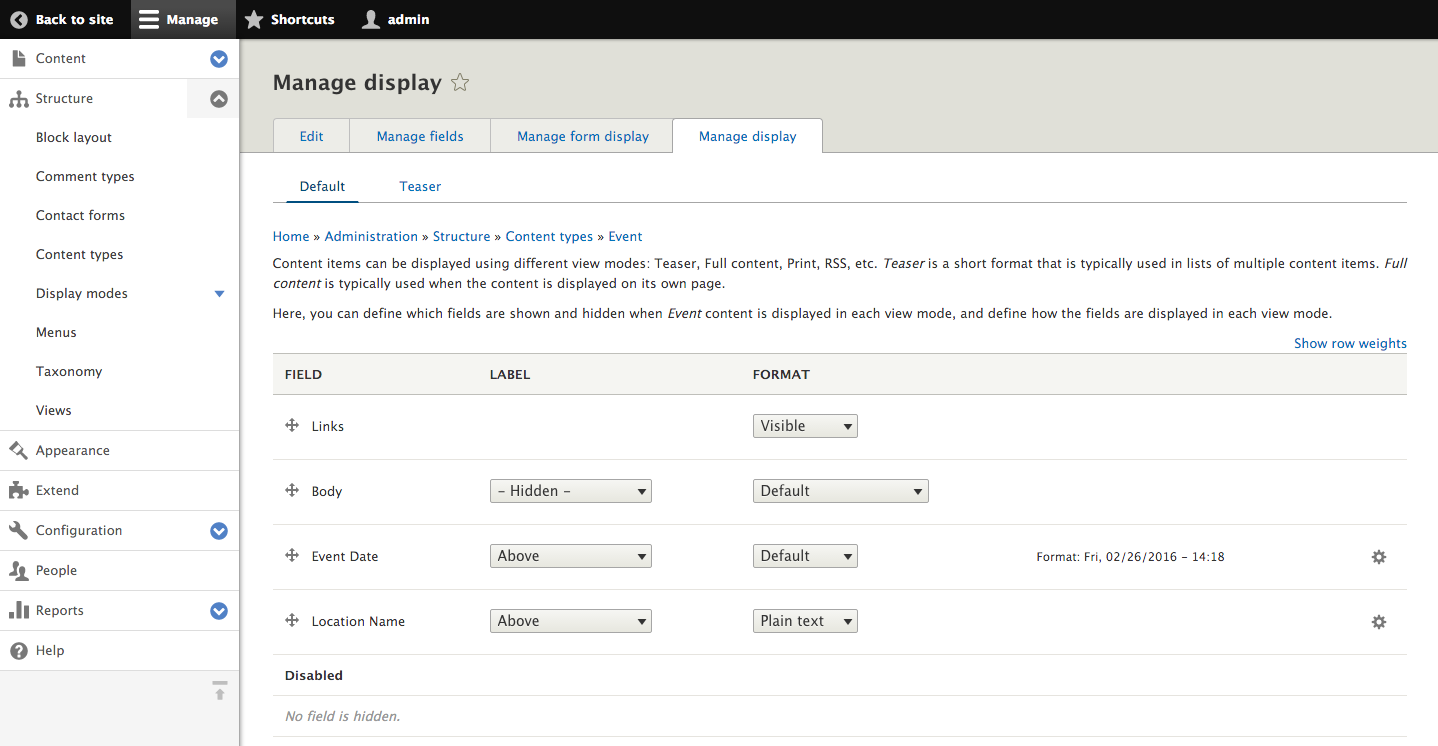This screenshot has width=1438, height=746.
Task: Click the drag handle next to Body field
Action: click(291, 490)
